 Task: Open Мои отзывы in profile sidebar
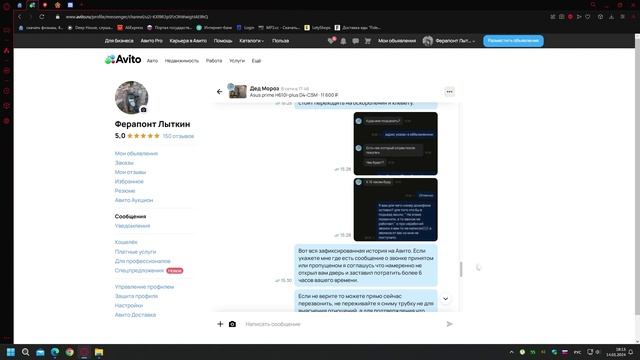pyautogui.click(x=130, y=172)
